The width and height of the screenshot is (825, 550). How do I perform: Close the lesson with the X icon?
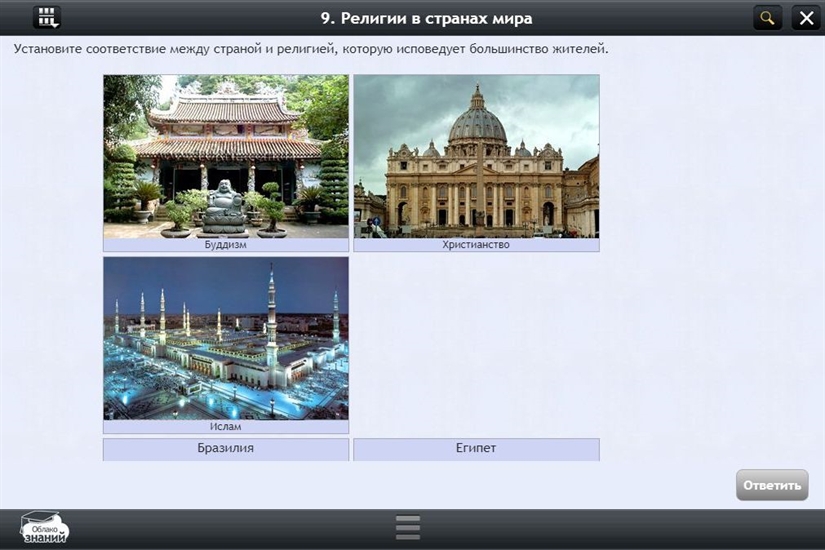(805, 17)
